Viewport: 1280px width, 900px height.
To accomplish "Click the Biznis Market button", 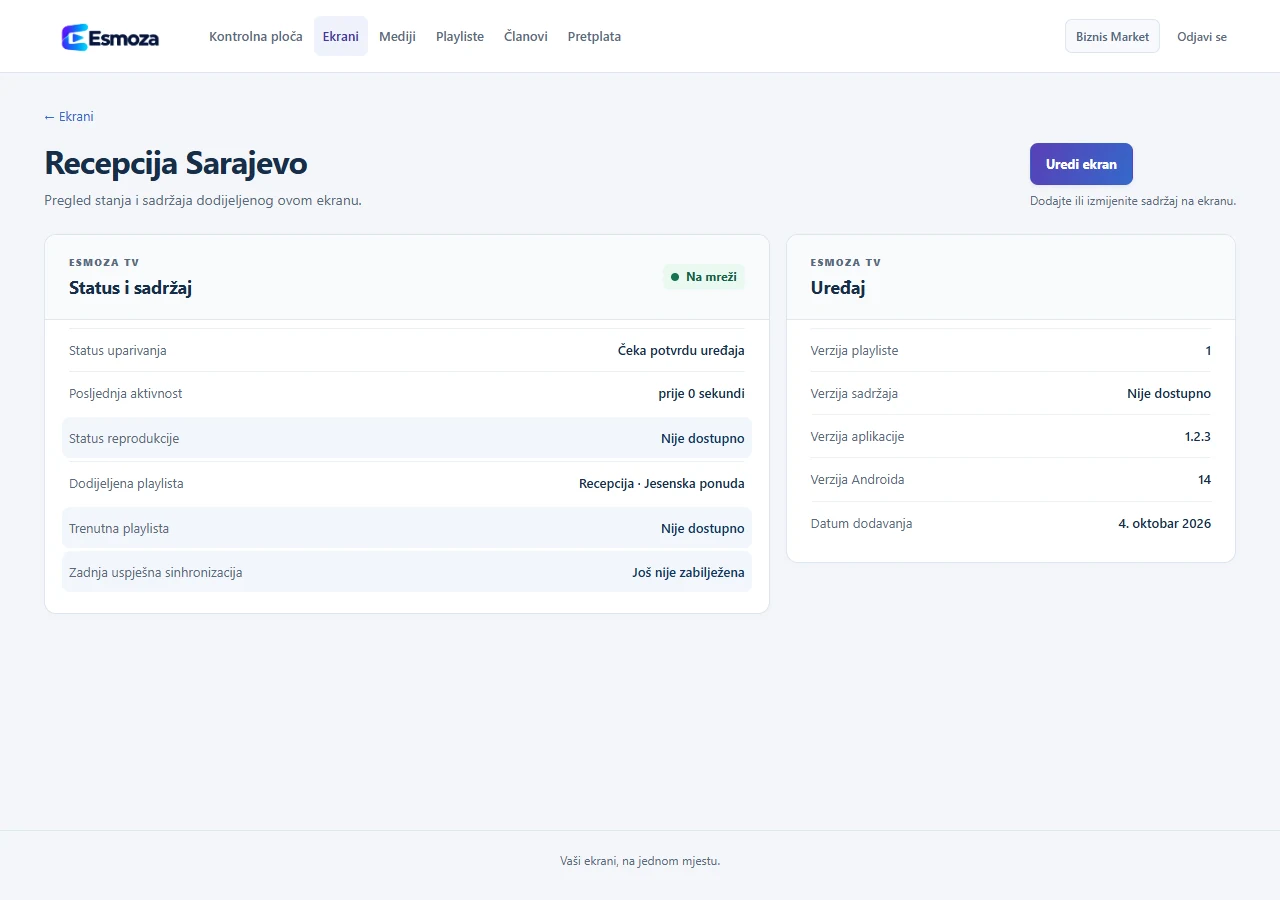I will [1112, 36].
